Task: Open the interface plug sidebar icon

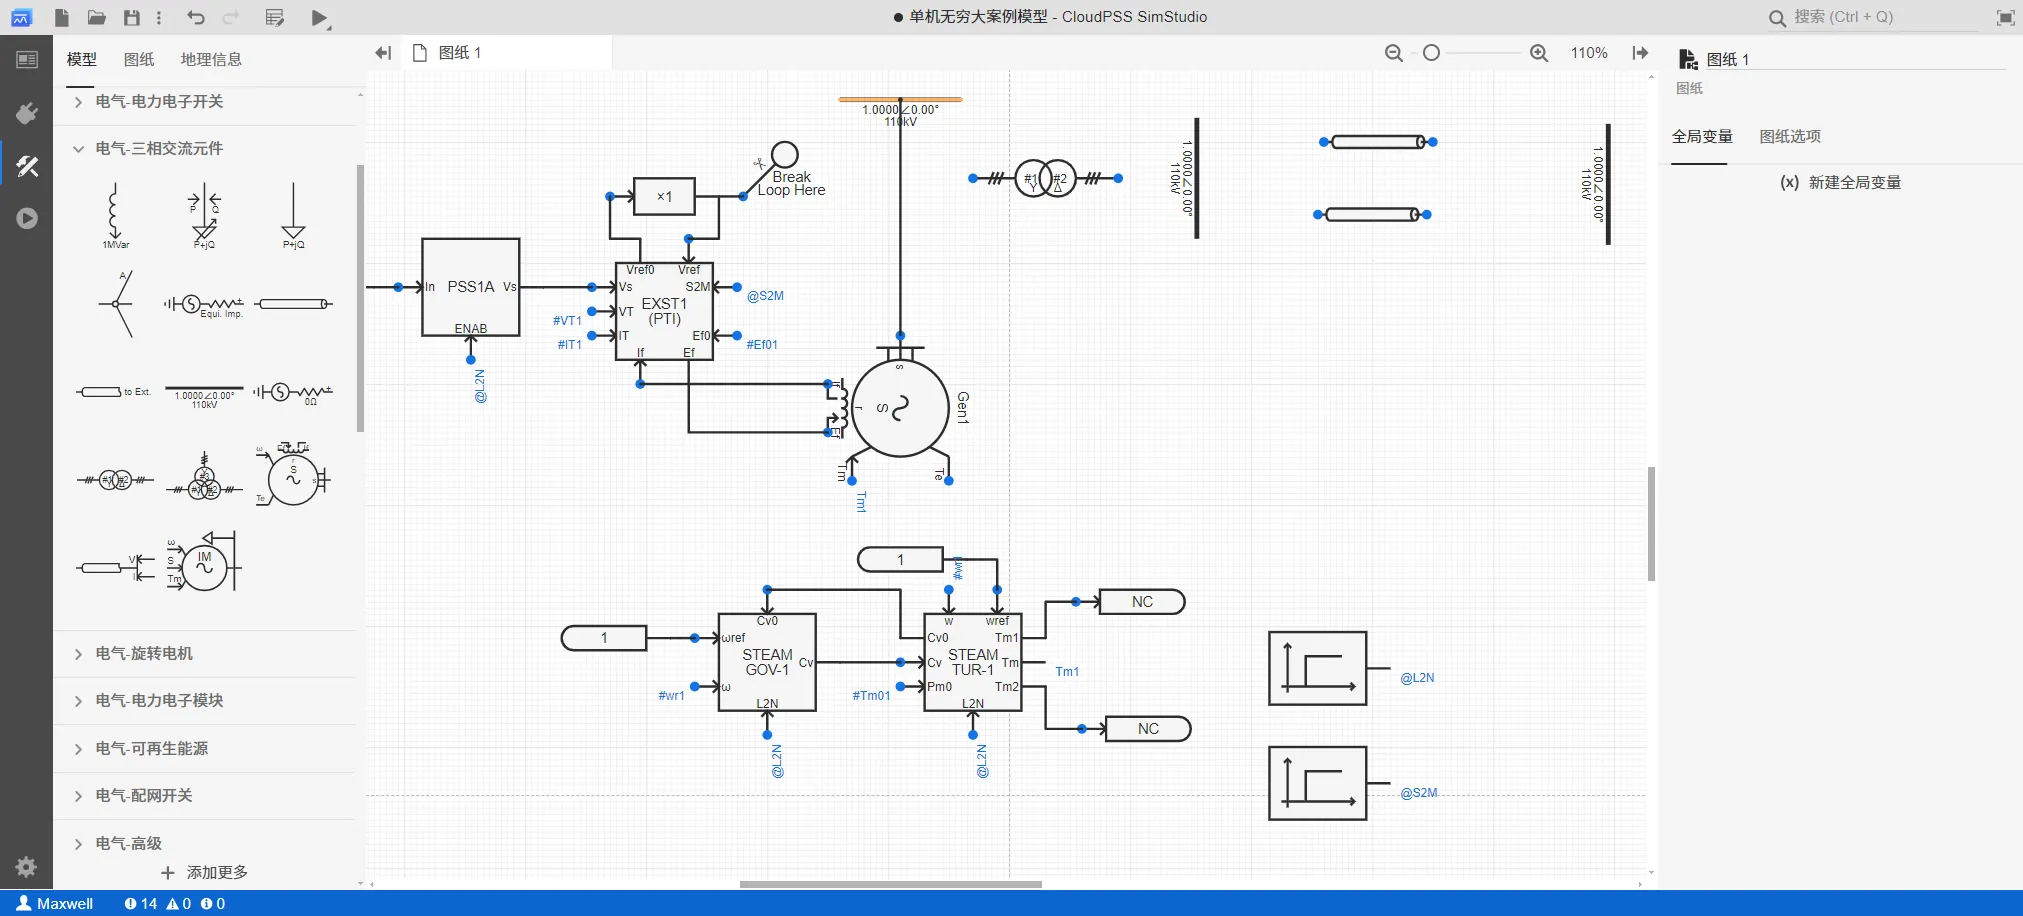Action: click(x=27, y=113)
